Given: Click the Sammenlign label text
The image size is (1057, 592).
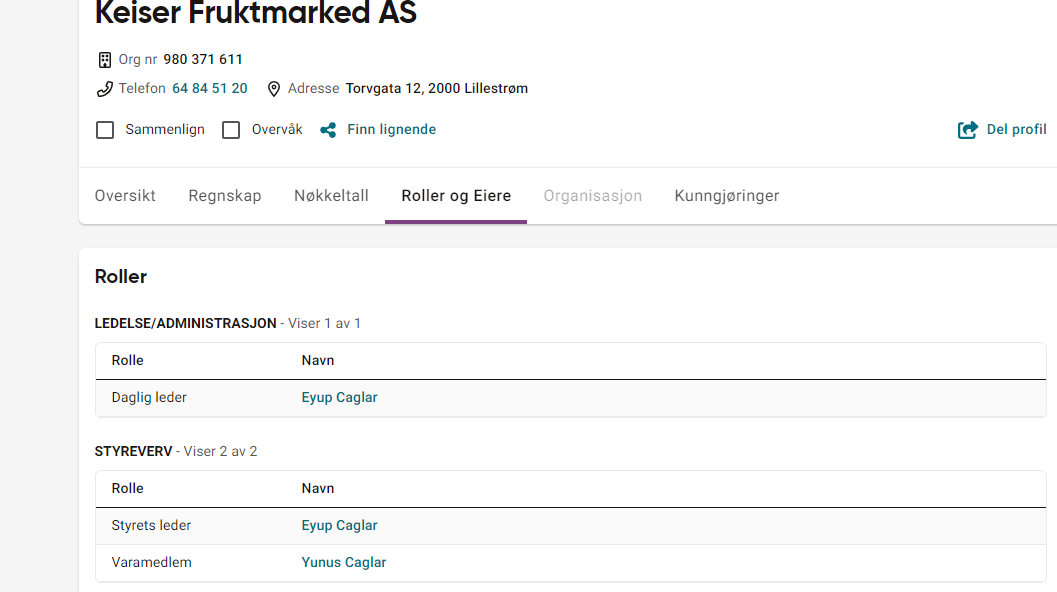Looking at the screenshot, I should 164,129.
